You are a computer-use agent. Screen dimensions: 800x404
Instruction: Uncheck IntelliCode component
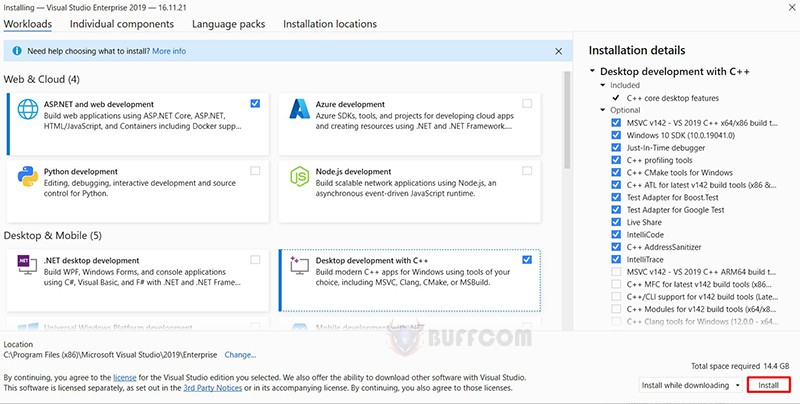(616, 235)
